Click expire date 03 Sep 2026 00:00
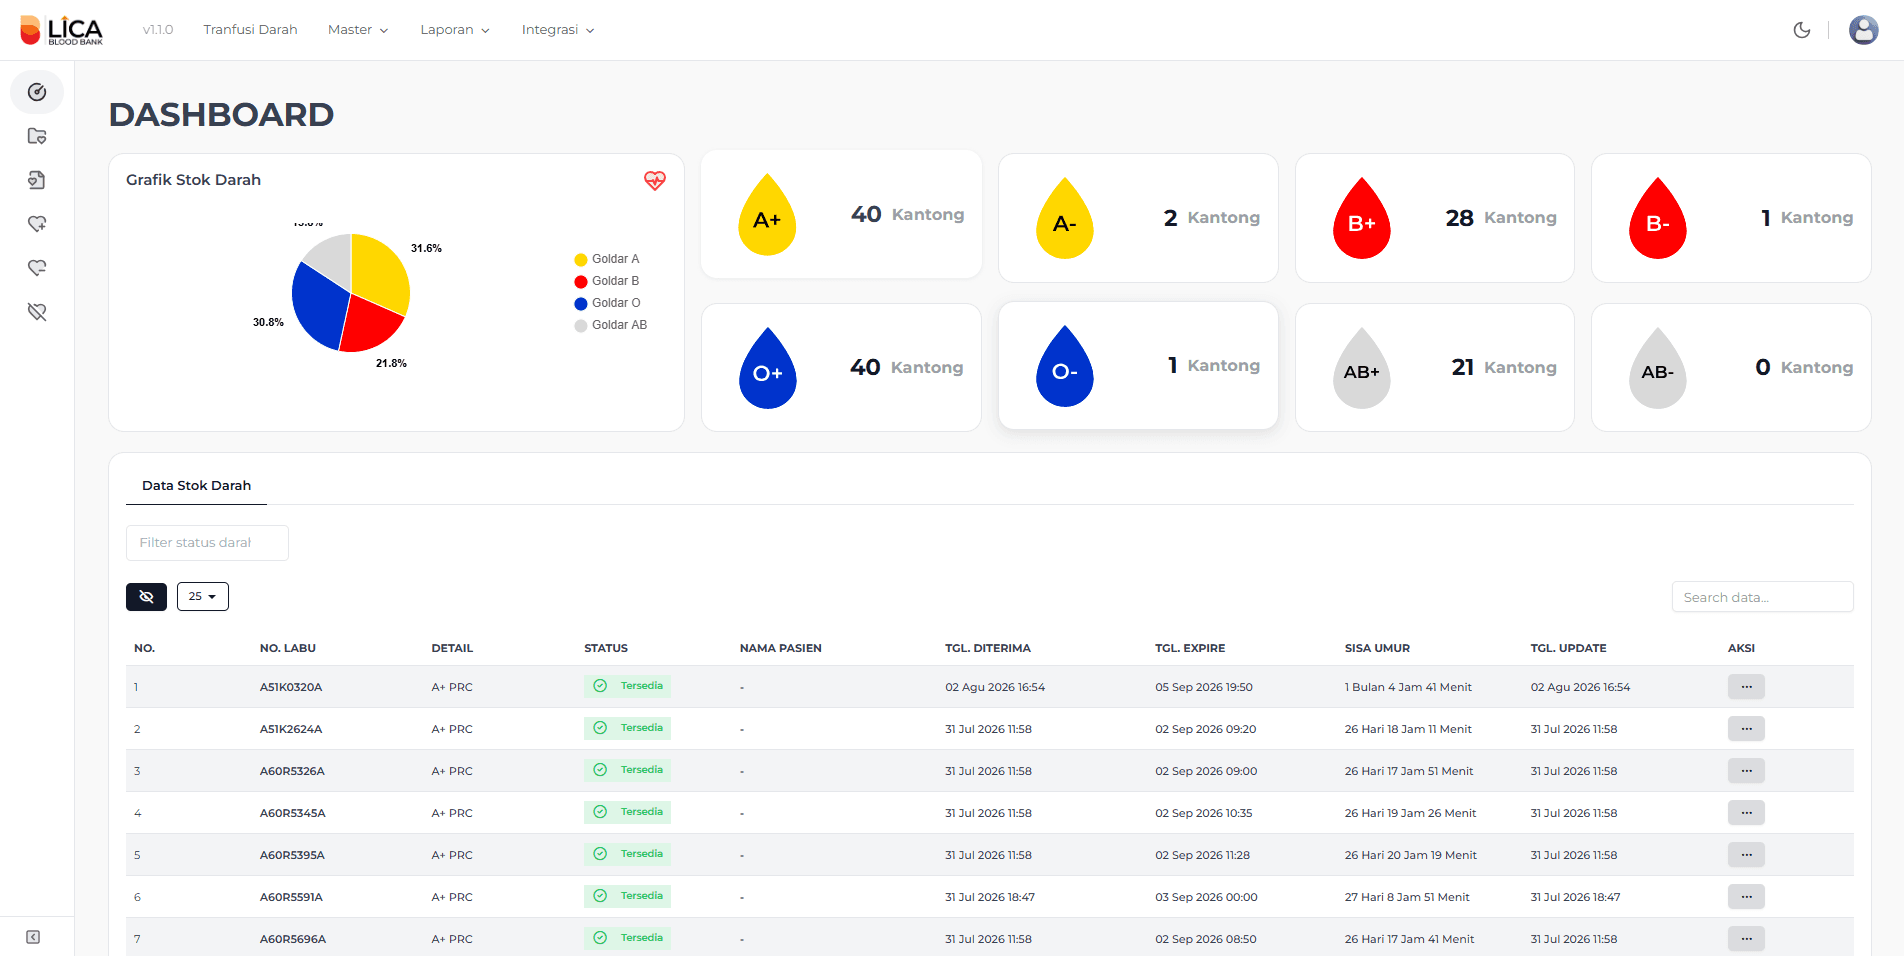 click(x=1206, y=897)
